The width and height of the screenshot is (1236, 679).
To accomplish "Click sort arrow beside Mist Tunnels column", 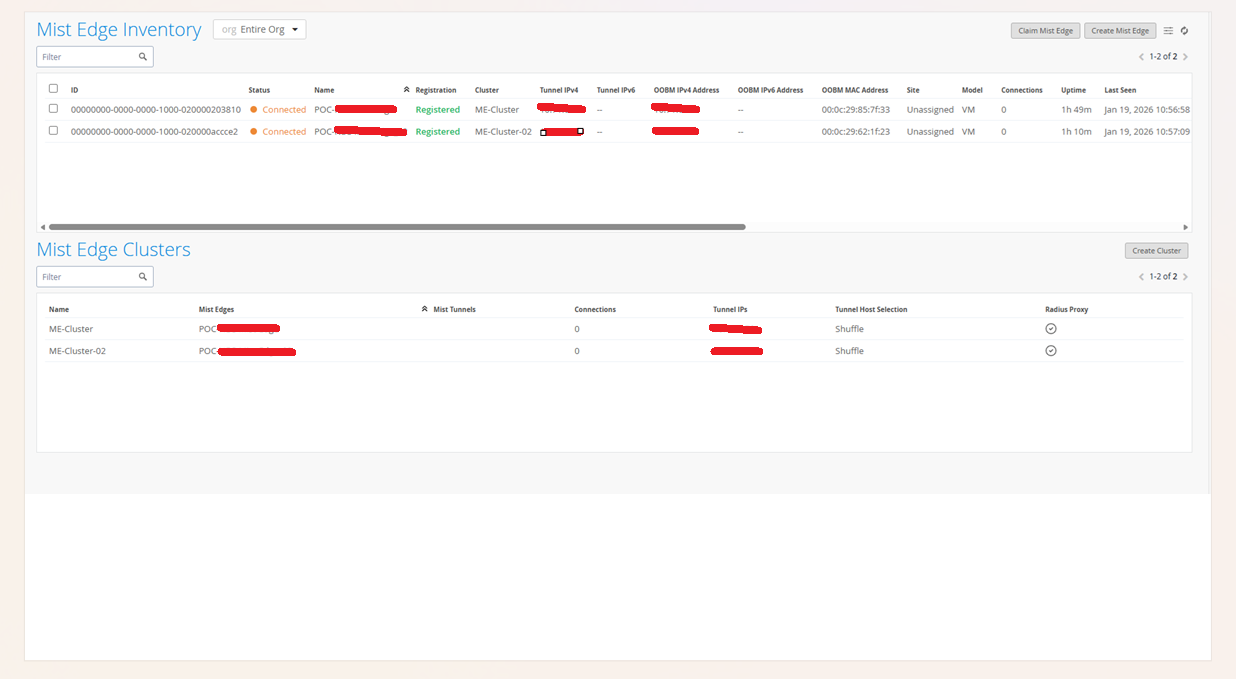I will point(425,309).
